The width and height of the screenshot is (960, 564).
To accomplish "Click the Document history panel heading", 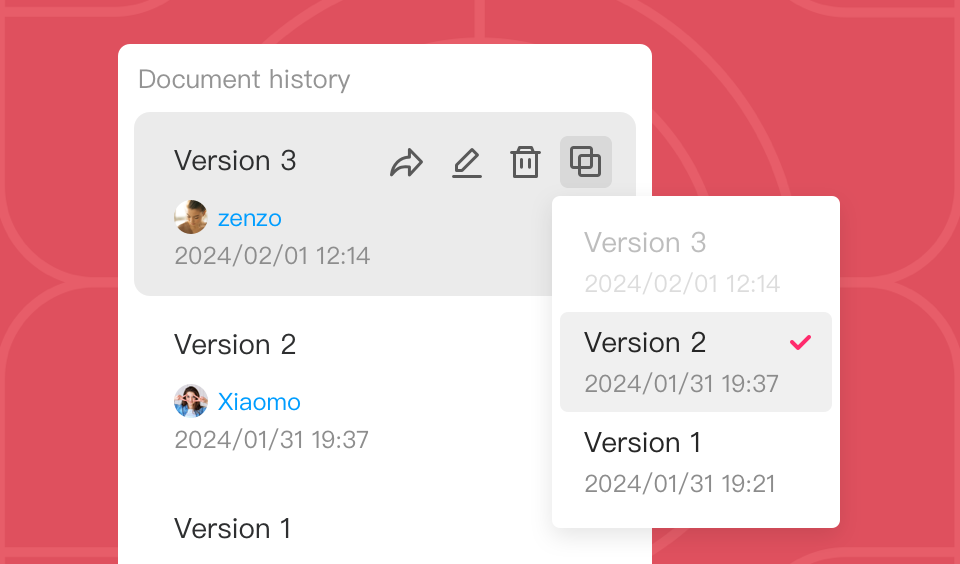I will coord(244,80).
